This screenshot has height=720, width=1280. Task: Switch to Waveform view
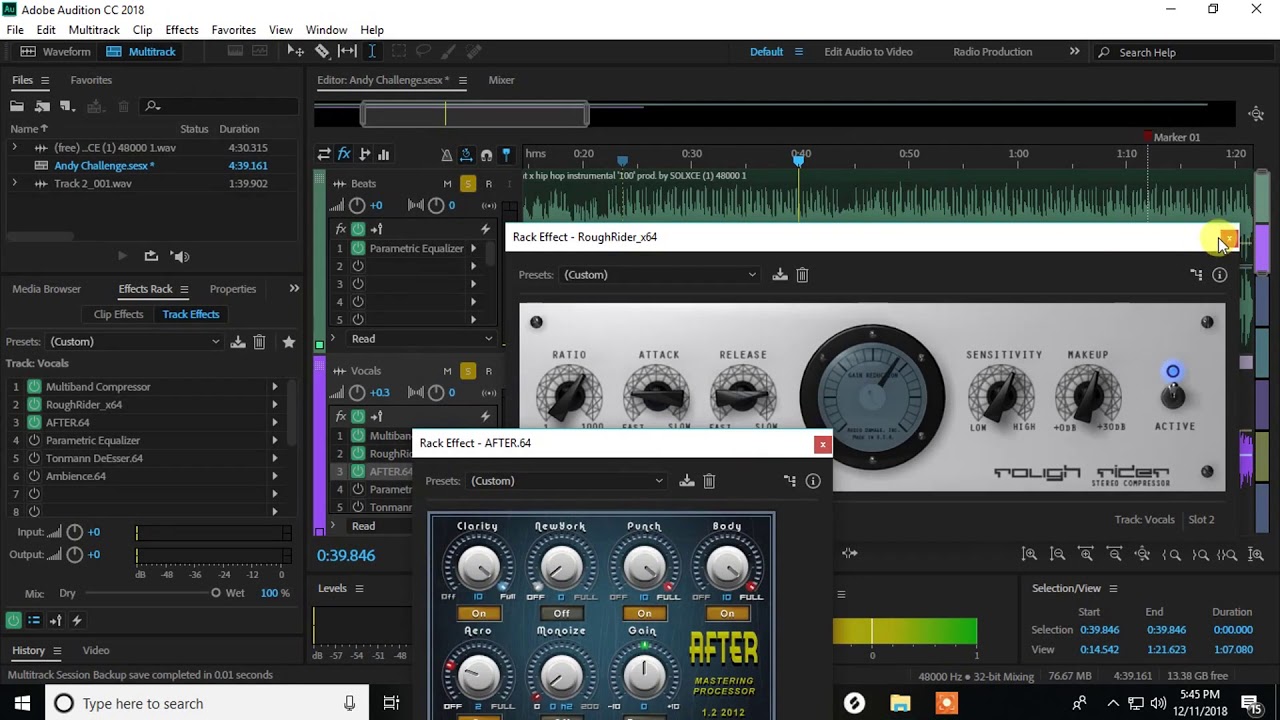click(55, 52)
